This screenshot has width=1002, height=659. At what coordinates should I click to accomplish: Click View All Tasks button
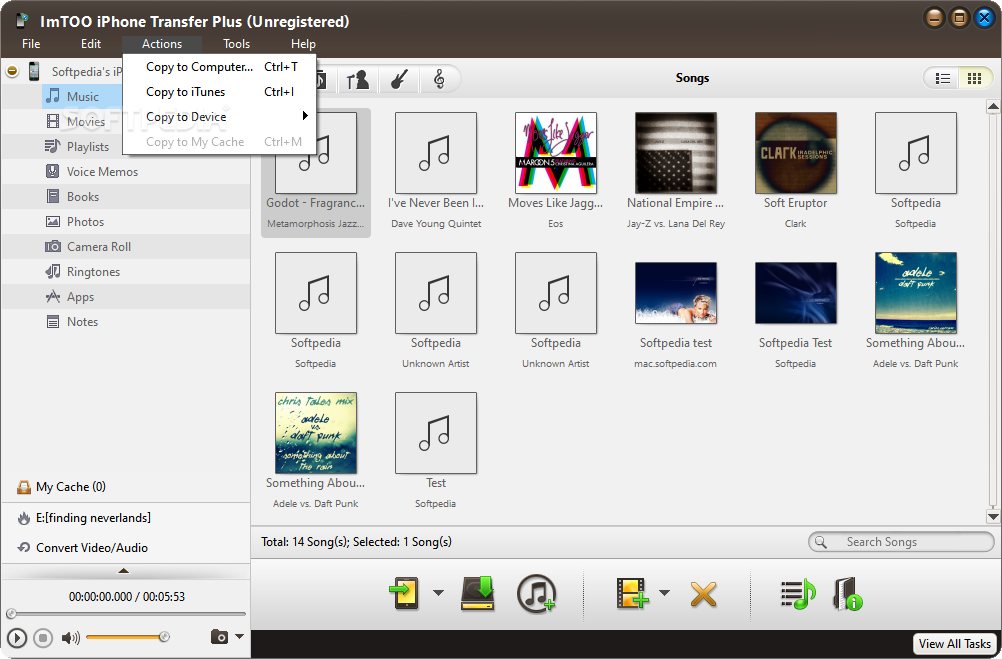(955, 644)
